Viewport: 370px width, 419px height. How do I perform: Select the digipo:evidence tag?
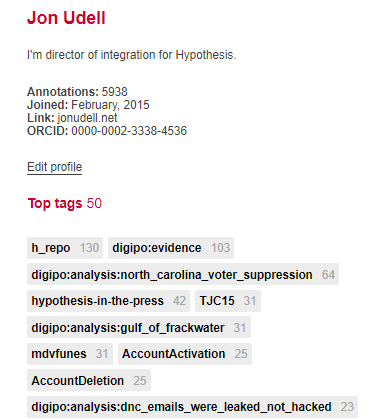point(171,248)
